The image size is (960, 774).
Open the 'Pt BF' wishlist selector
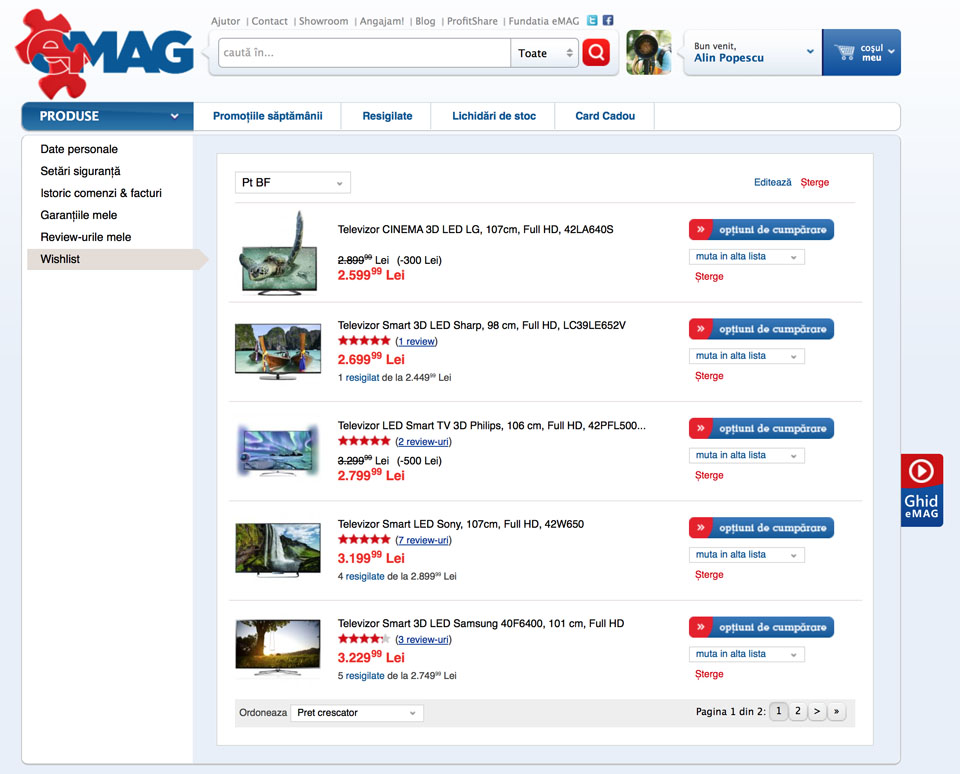click(293, 183)
